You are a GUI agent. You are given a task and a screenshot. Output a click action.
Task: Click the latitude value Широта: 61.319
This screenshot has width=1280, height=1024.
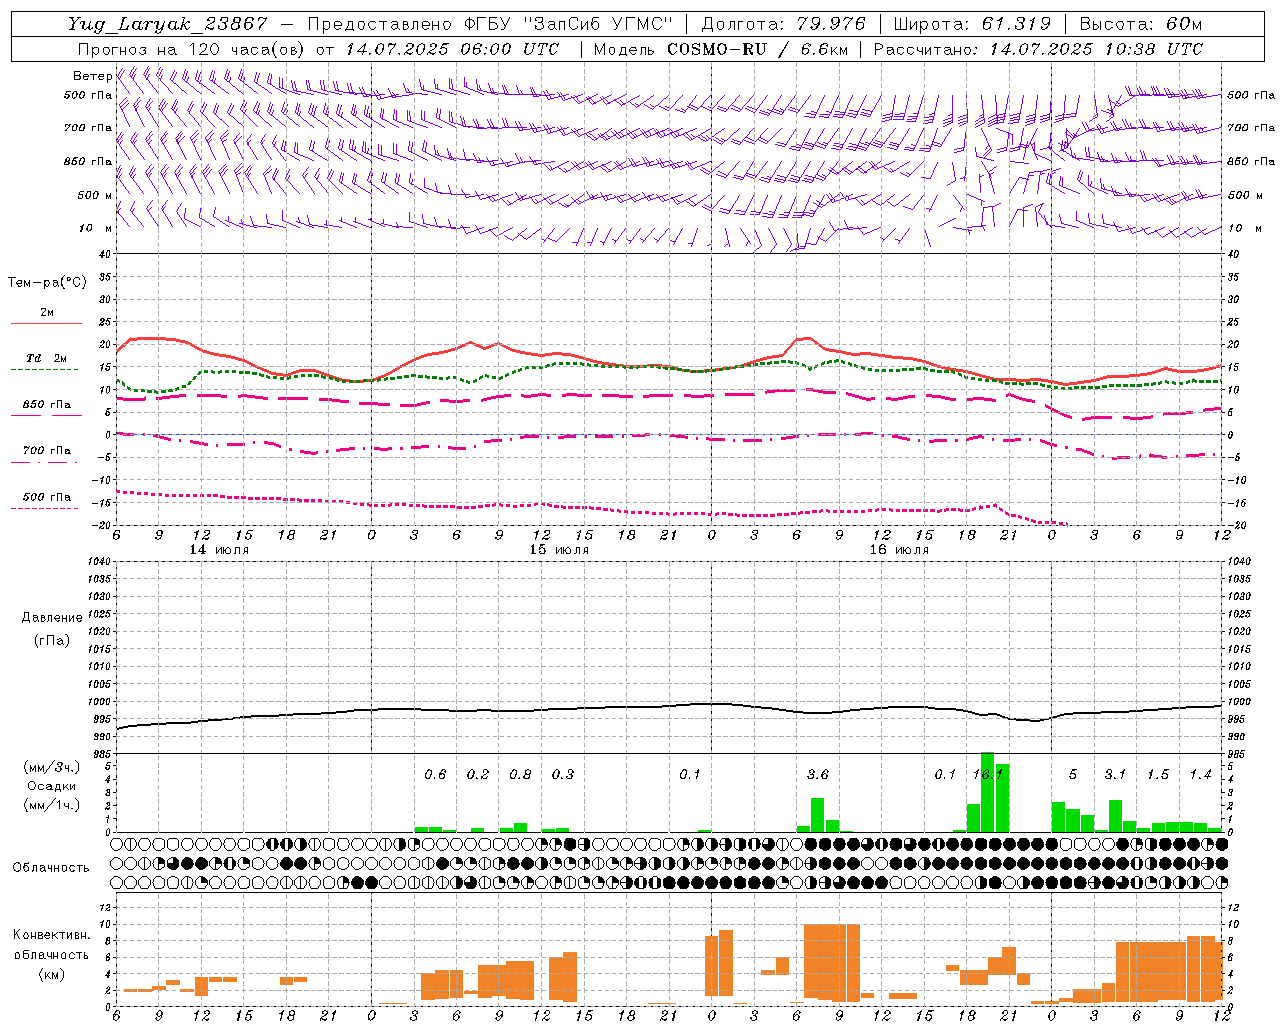click(x=971, y=24)
